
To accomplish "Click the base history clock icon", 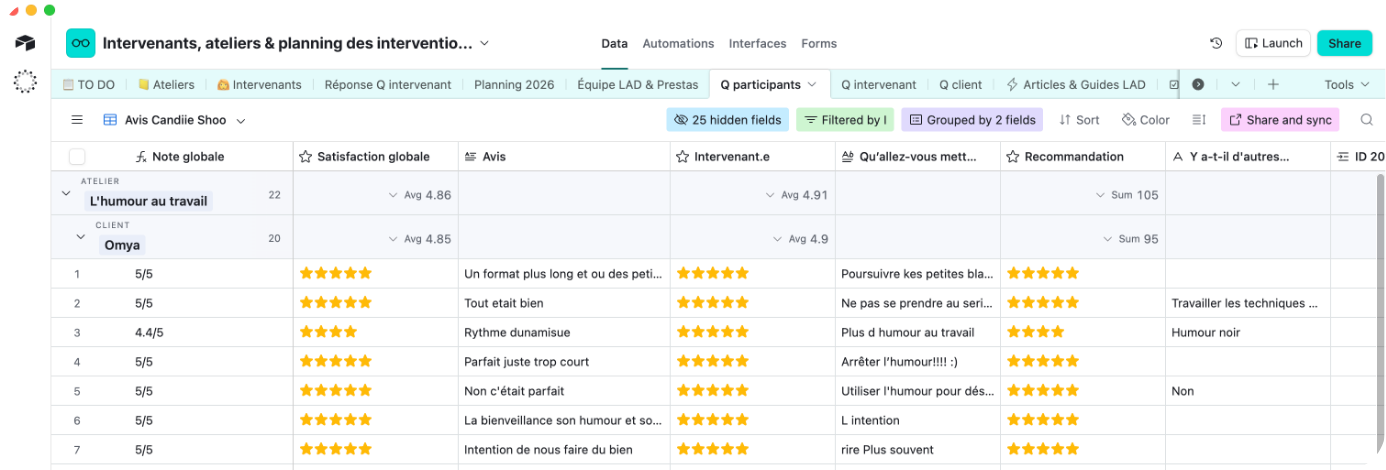I will (1216, 43).
